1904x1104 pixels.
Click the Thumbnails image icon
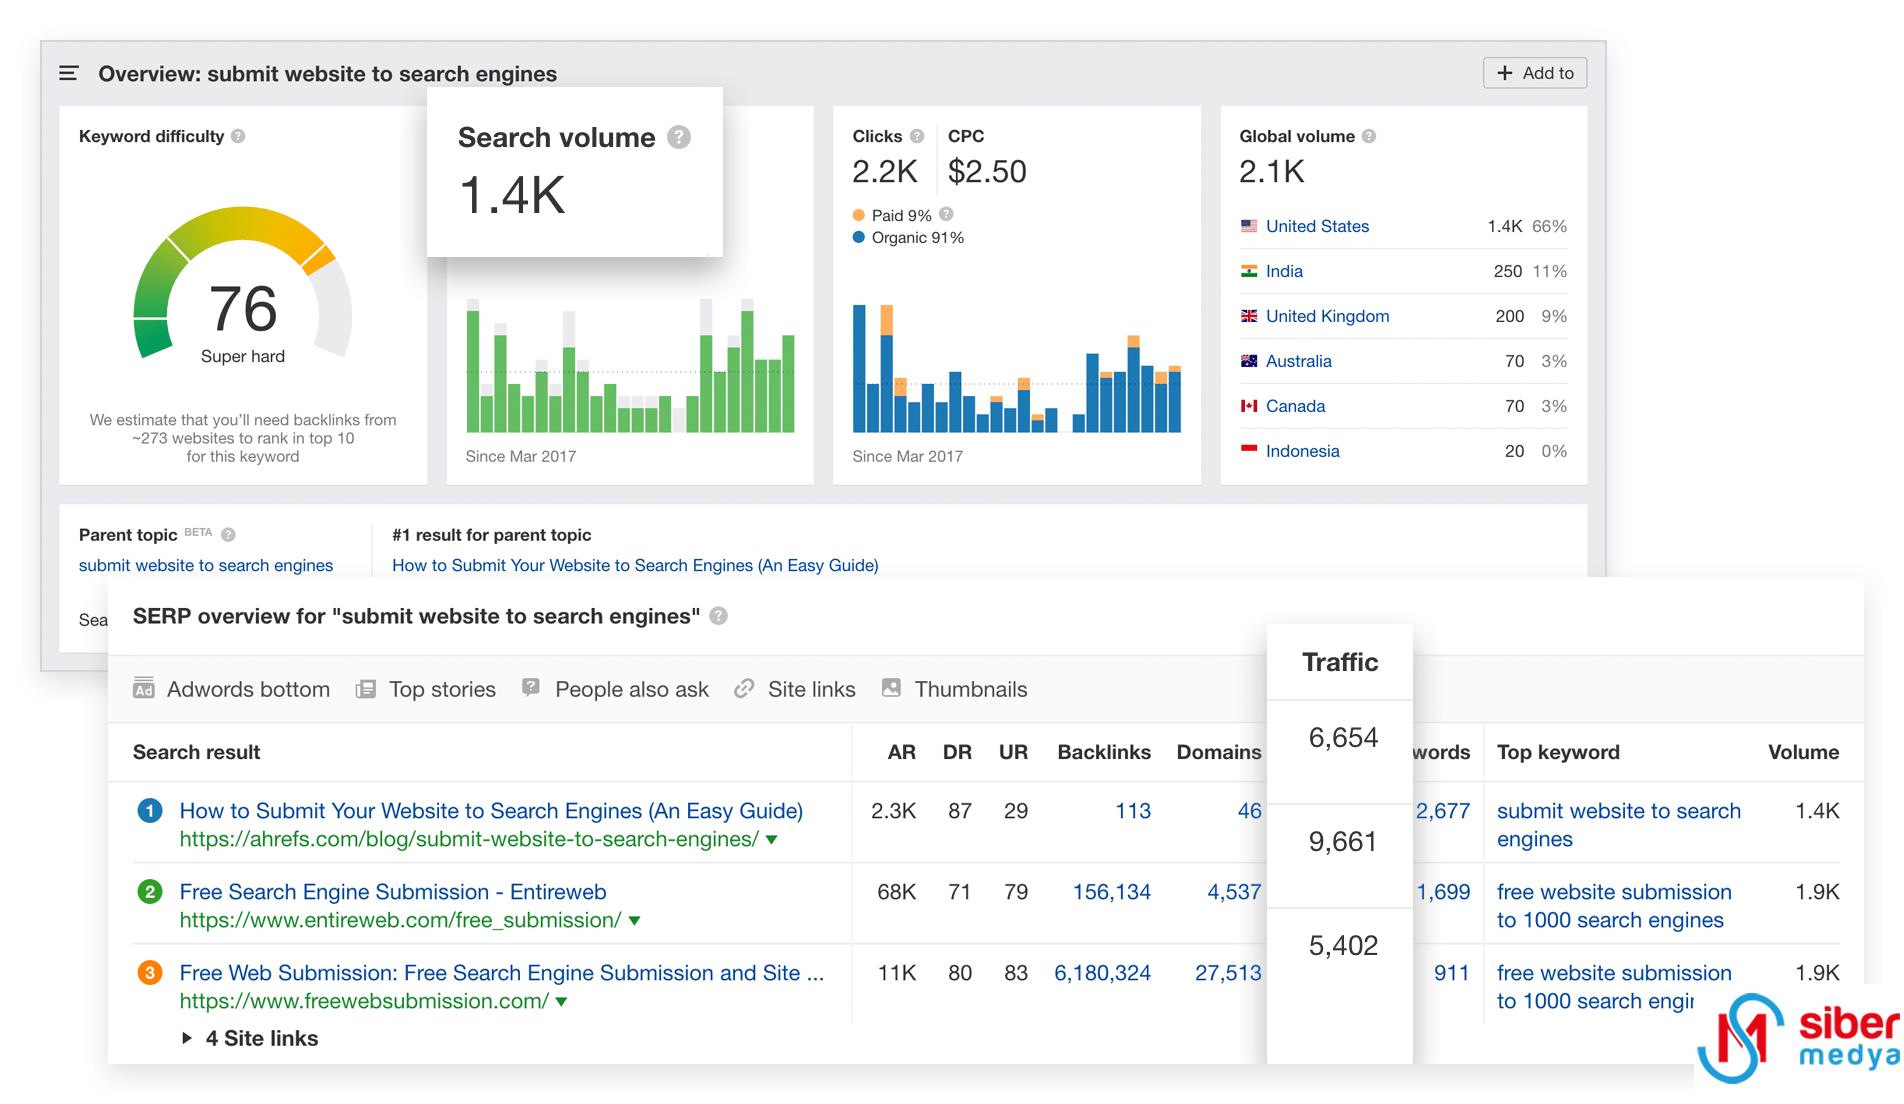(x=891, y=688)
